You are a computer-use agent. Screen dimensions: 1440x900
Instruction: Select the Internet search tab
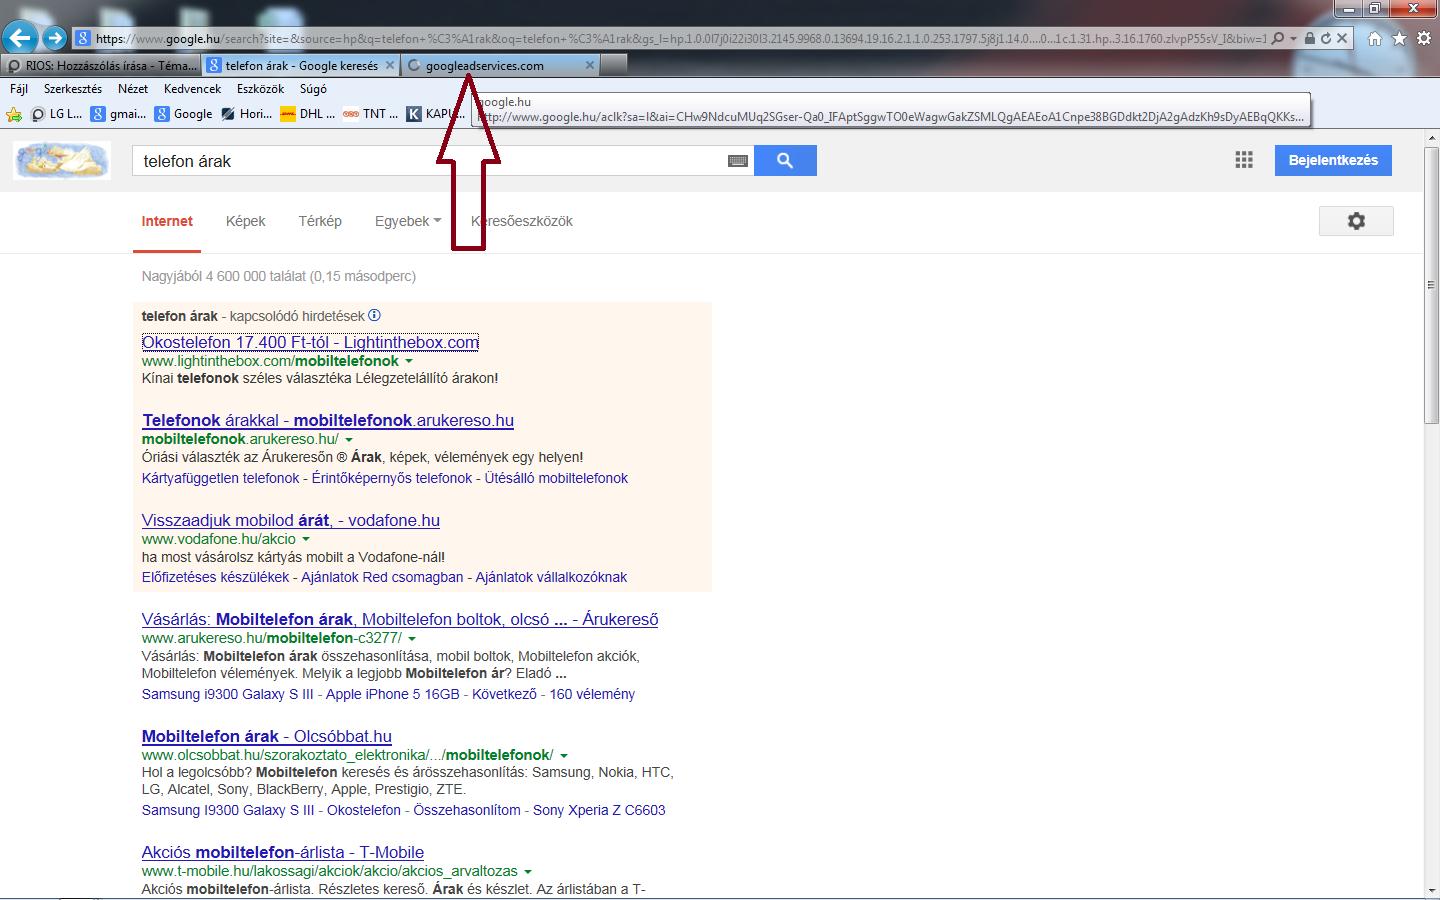click(x=167, y=221)
